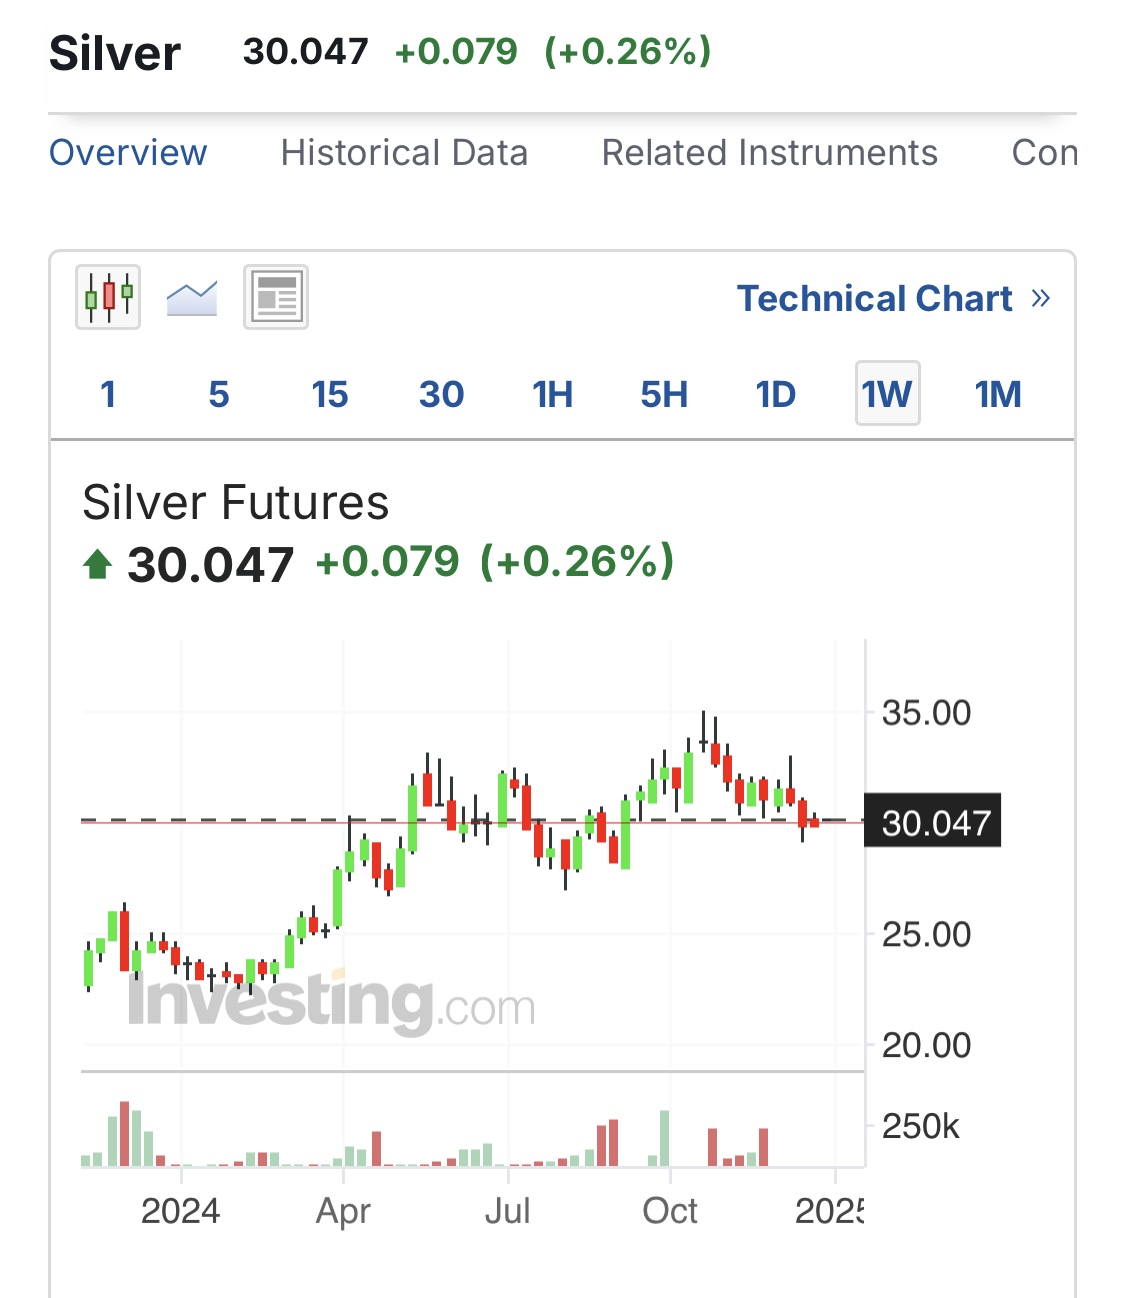Viewport: 1125px width, 1298px height.
Task: Click the 30.047 price label on axis
Action: [933, 822]
